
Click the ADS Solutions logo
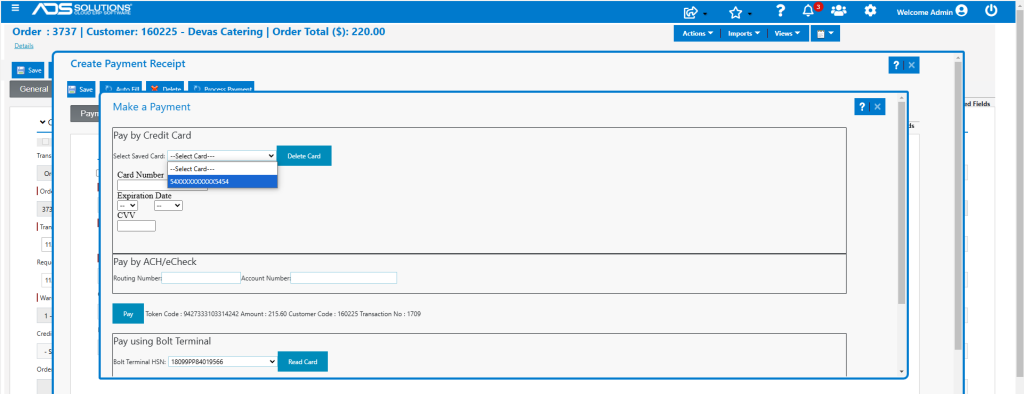pyautogui.click(x=82, y=10)
